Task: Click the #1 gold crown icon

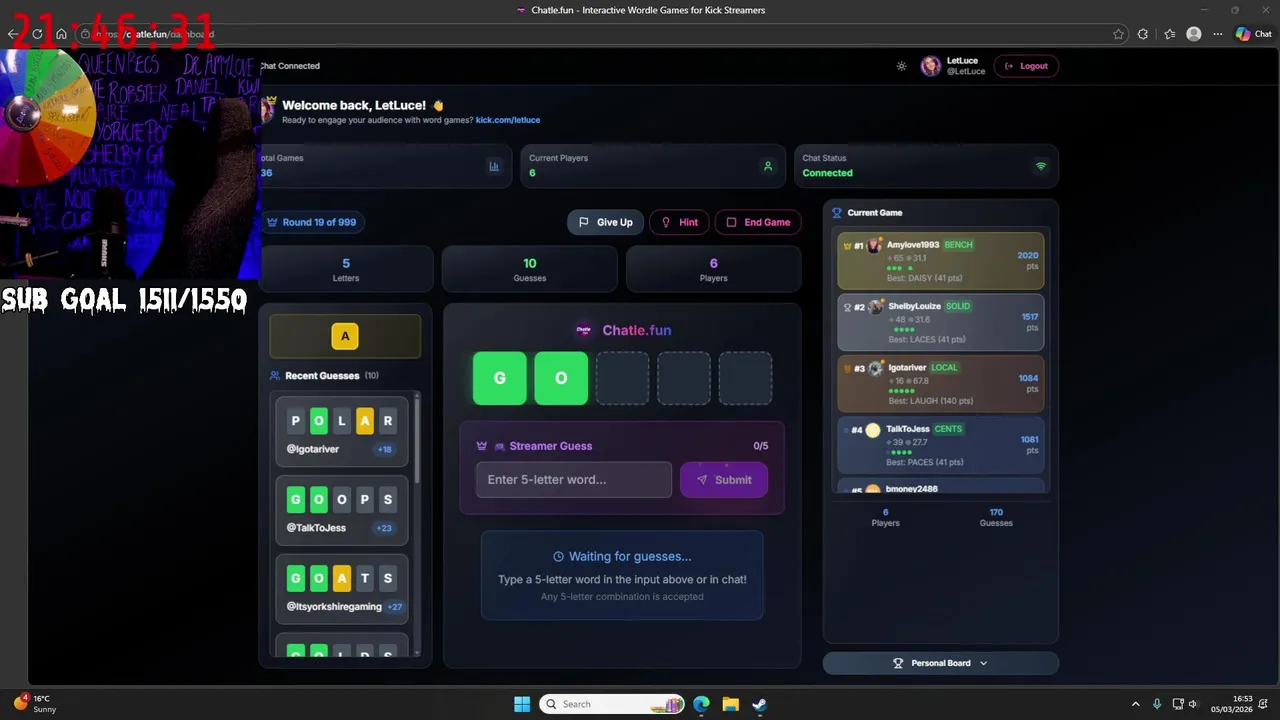Action: point(847,245)
